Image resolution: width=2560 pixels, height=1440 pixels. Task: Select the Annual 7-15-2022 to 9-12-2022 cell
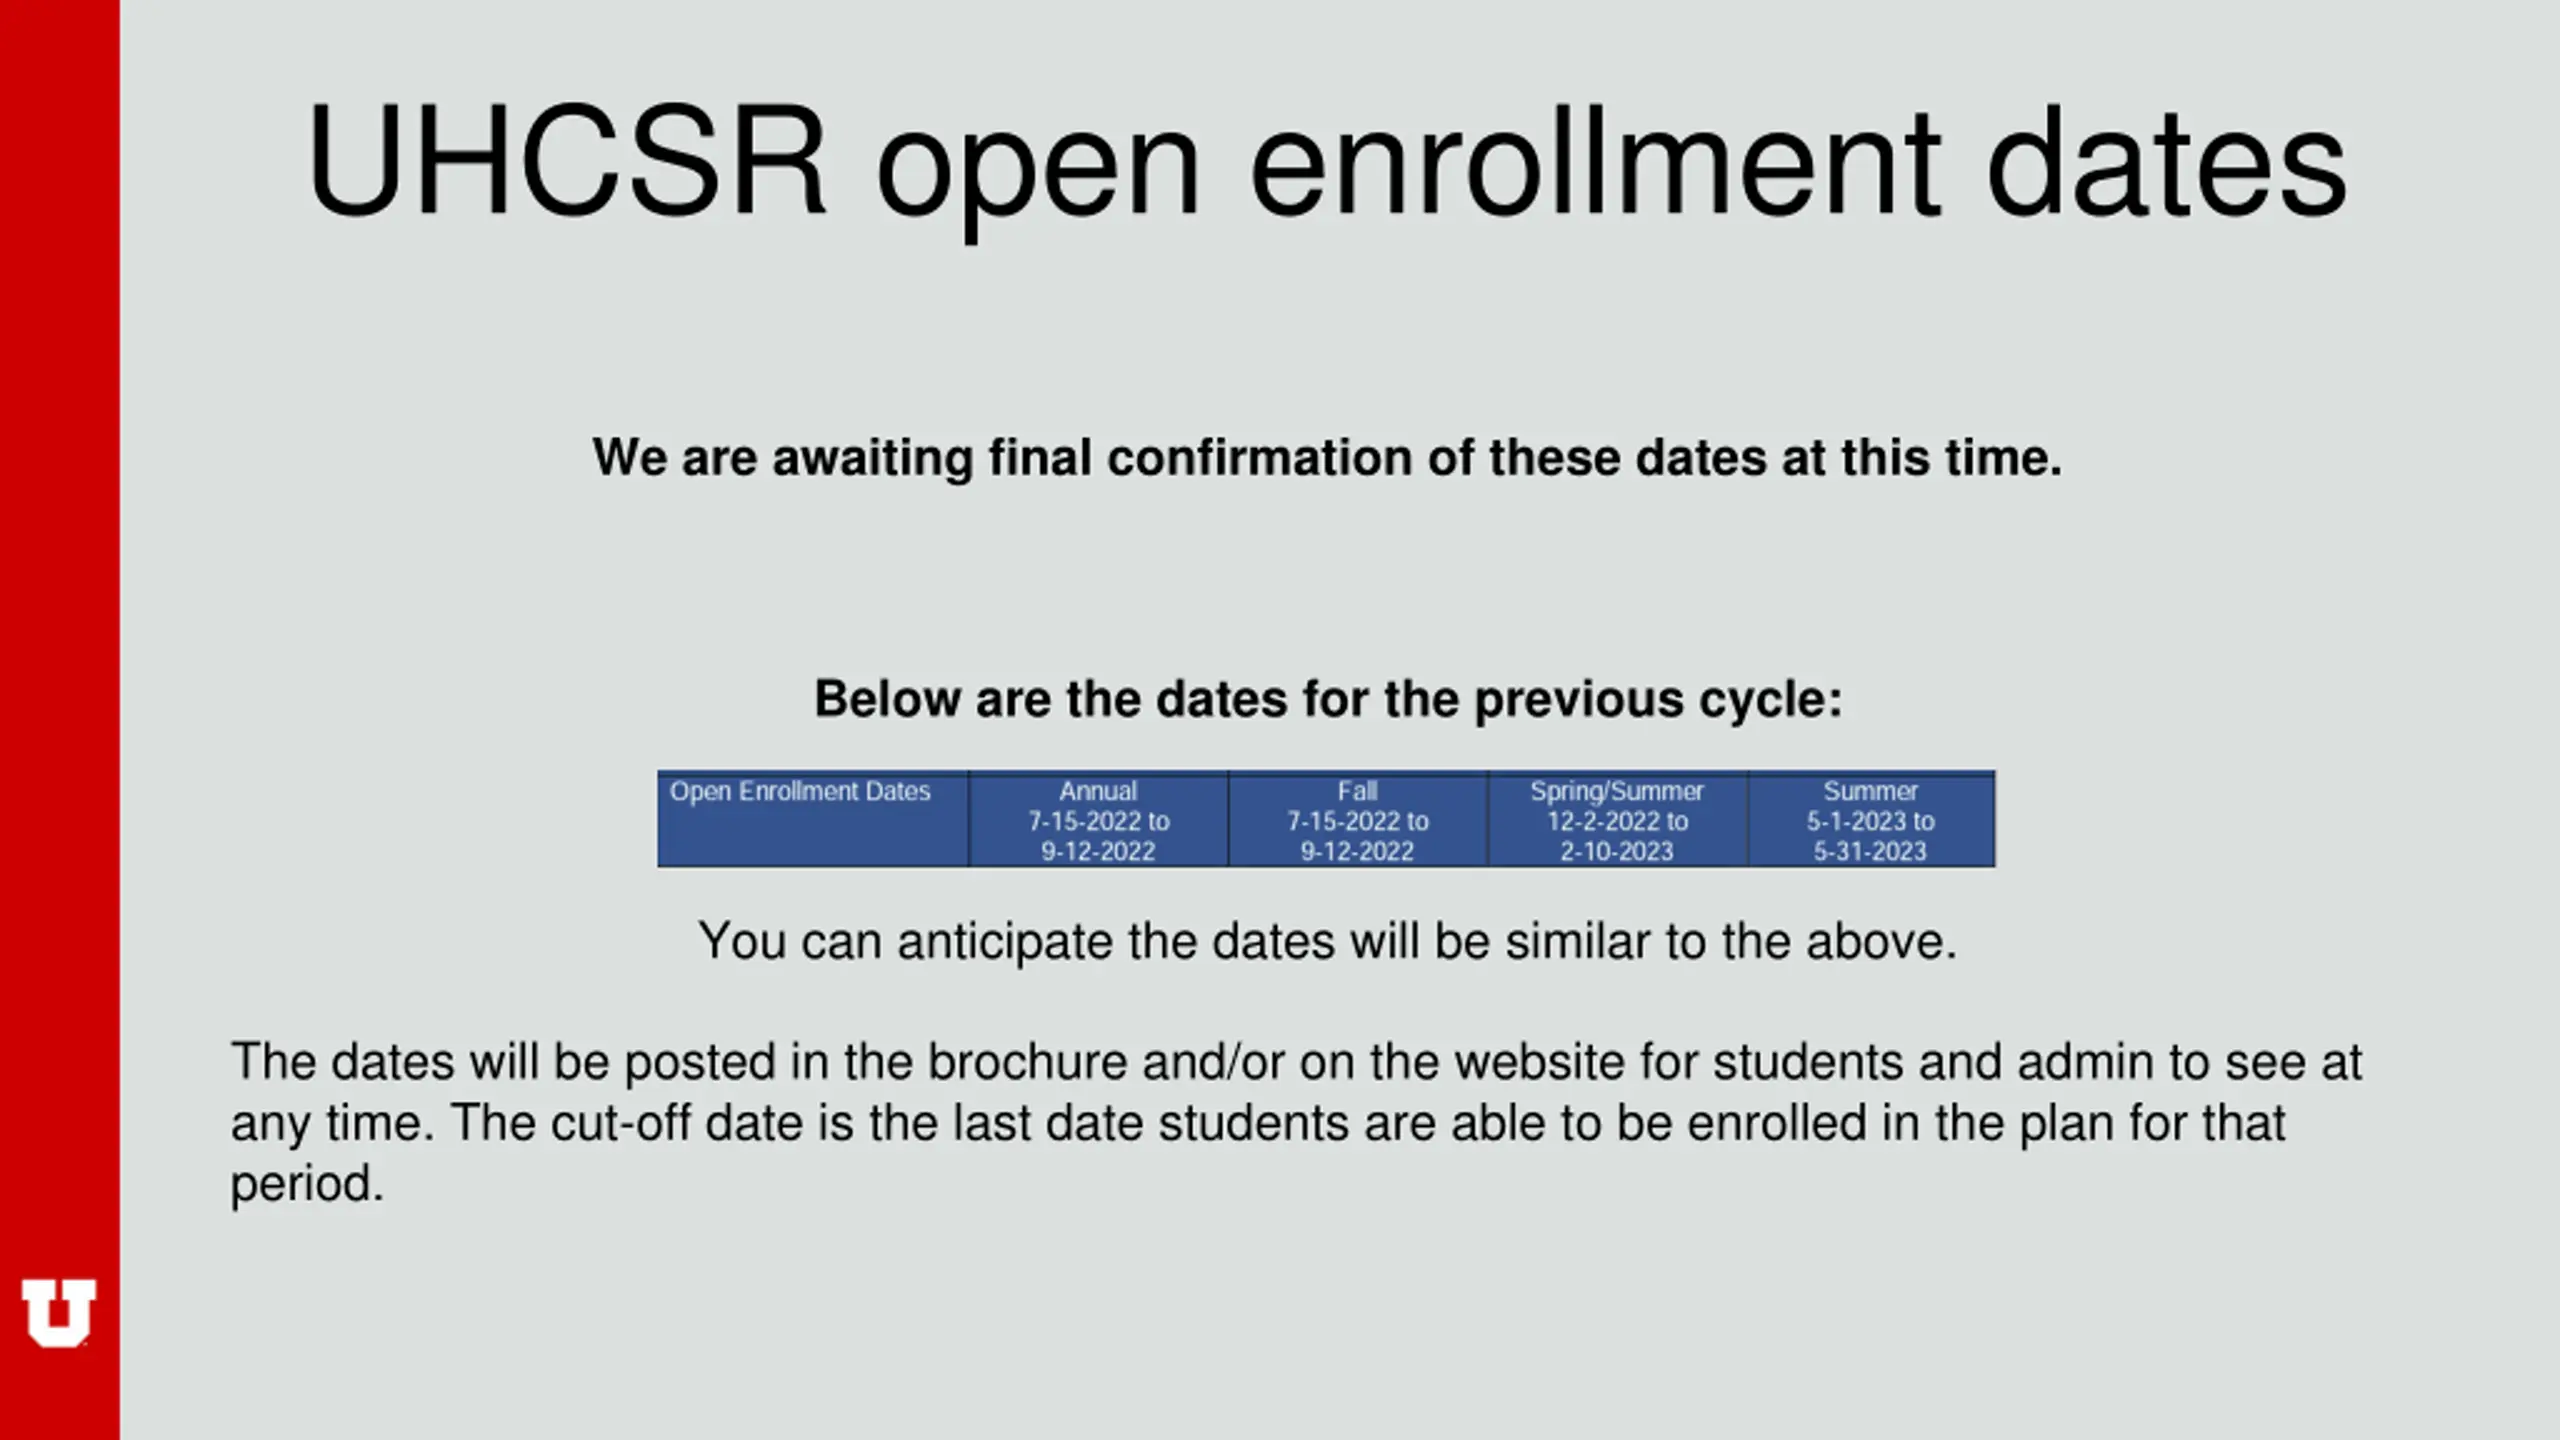[x=1098, y=819]
